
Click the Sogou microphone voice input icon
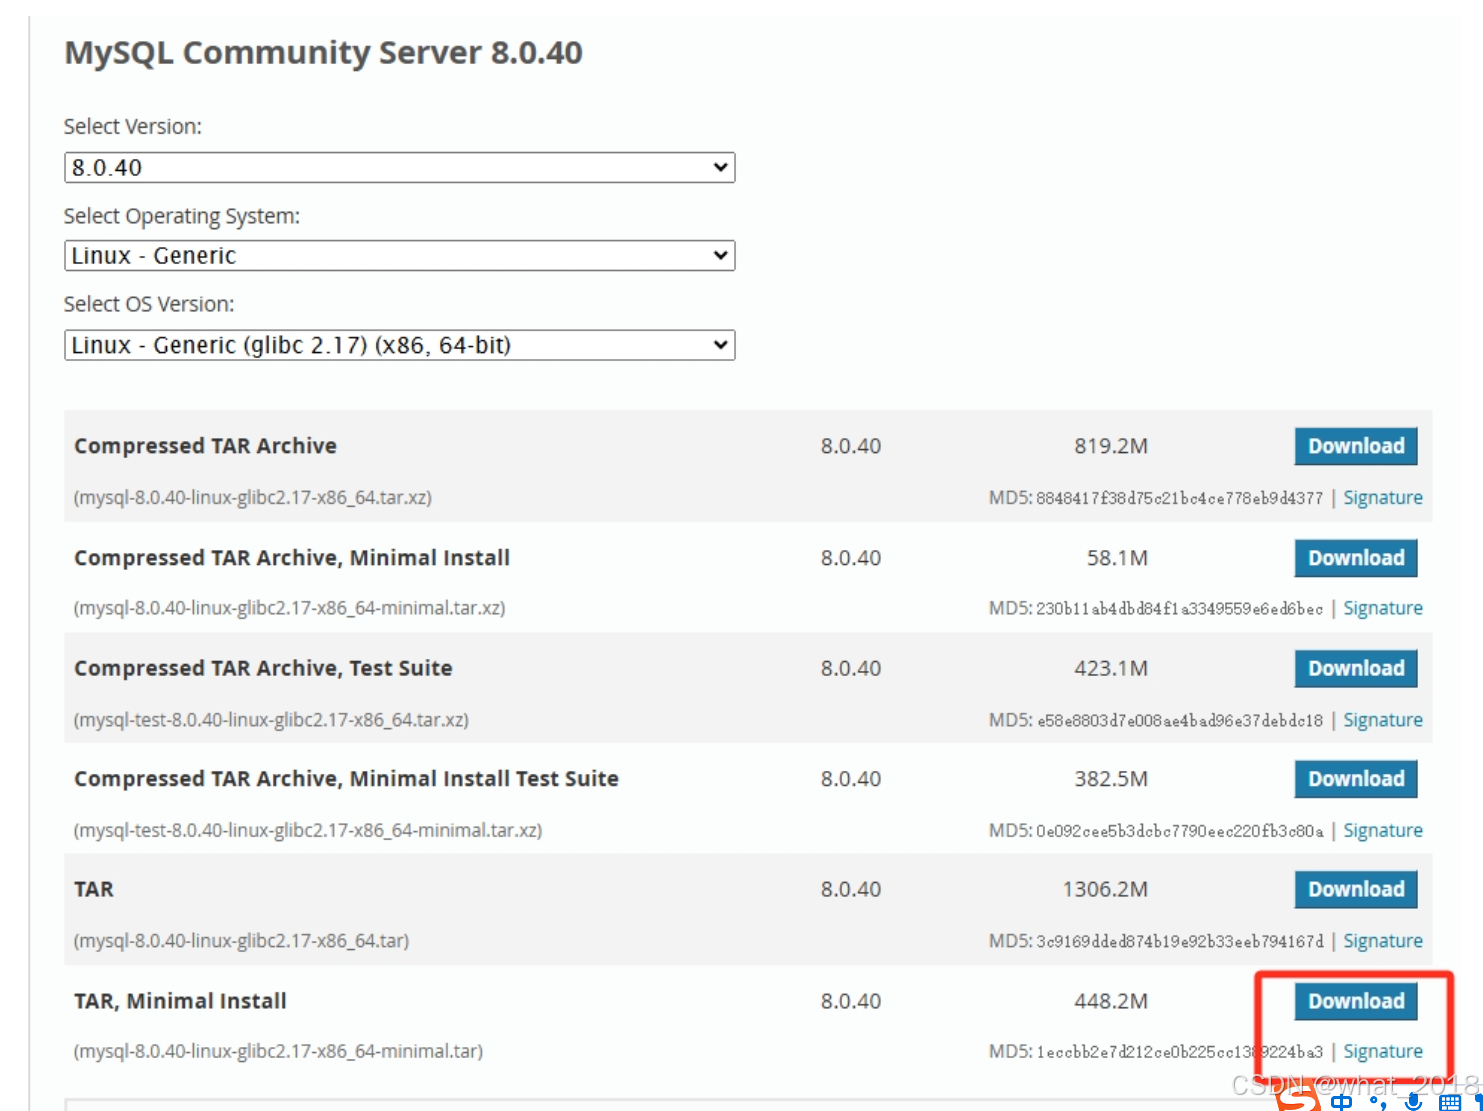[x=1413, y=1102]
